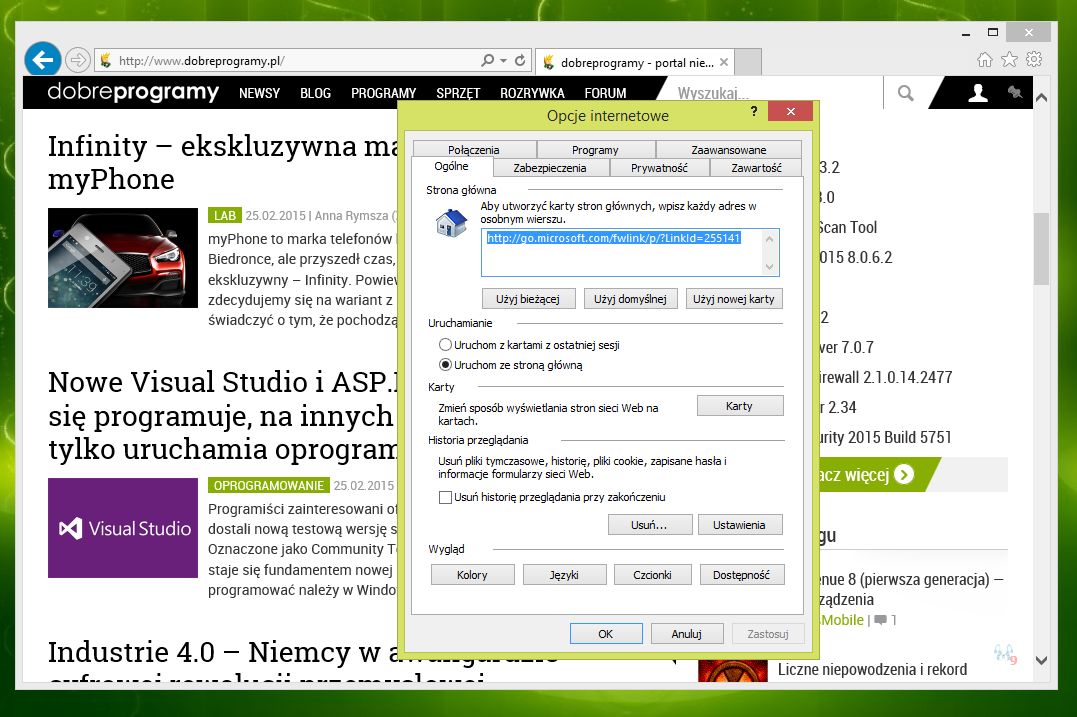1077x717 pixels.
Task: Go back with the browser back arrow
Action: (43, 60)
